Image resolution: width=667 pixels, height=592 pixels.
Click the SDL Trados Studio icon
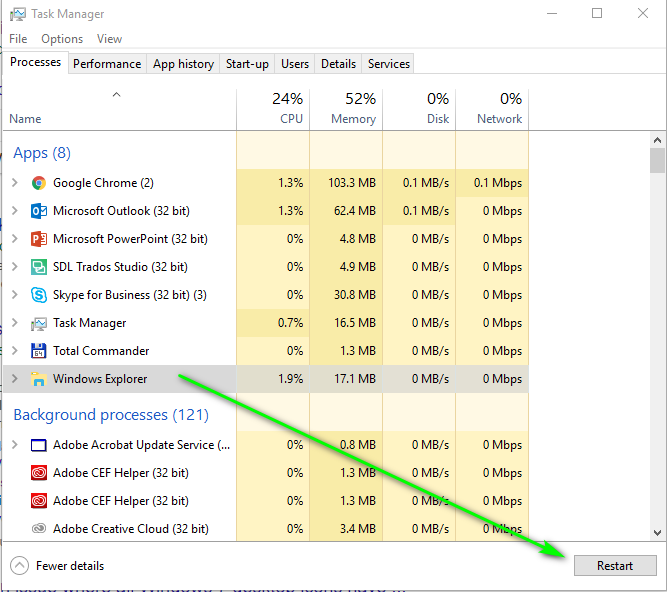[39, 267]
